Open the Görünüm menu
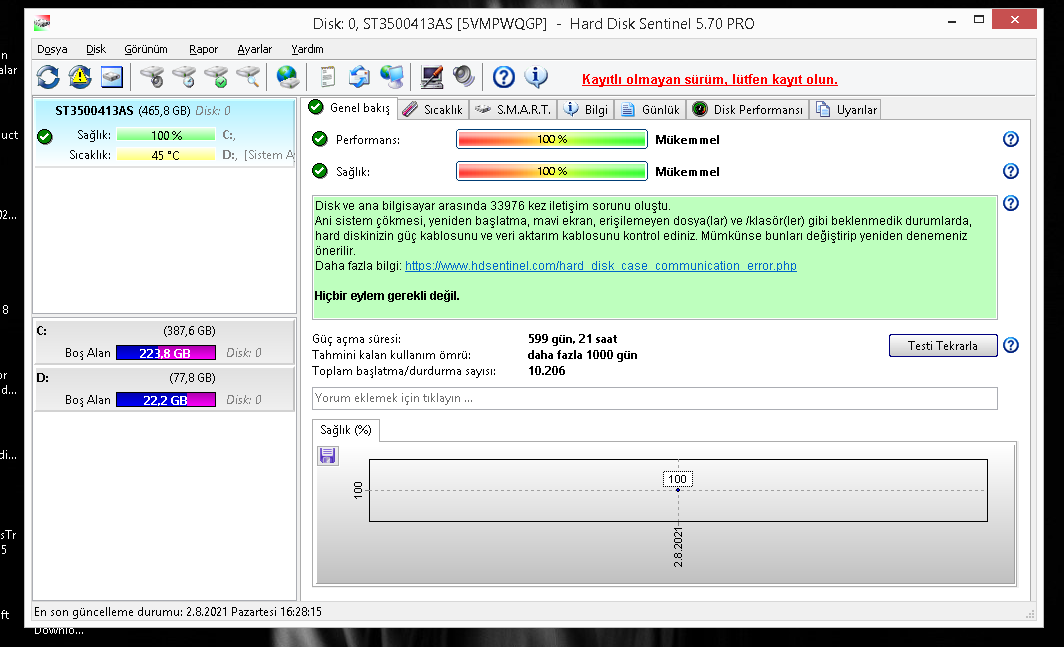Screen dimensions: 1064x647 point(146,49)
